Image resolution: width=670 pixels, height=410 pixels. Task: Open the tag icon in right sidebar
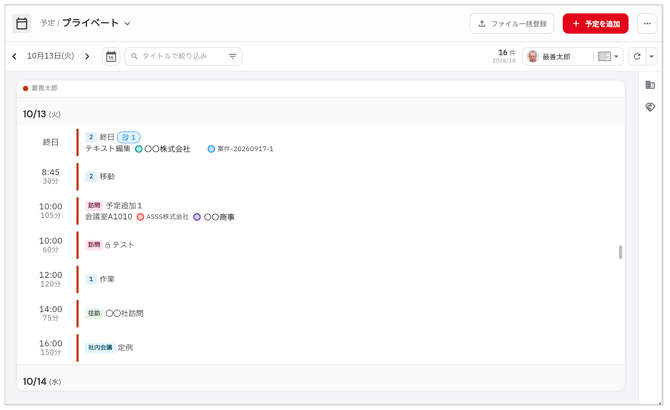tap(650, 107)
